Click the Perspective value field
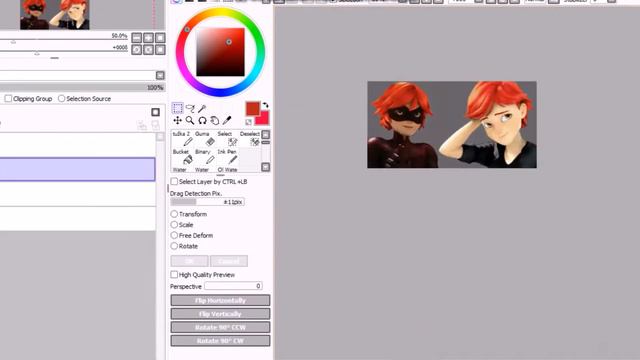The height and width of the screenshot is (360, 640). (233, 286)
